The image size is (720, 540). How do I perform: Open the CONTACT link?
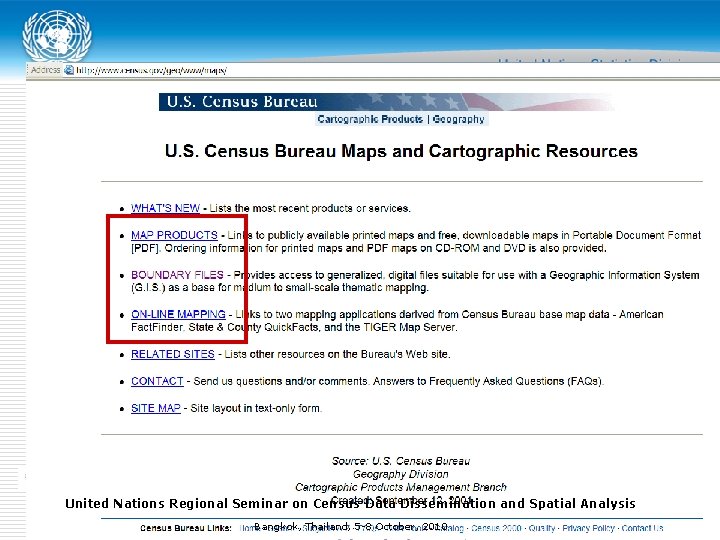click(157, 381)
